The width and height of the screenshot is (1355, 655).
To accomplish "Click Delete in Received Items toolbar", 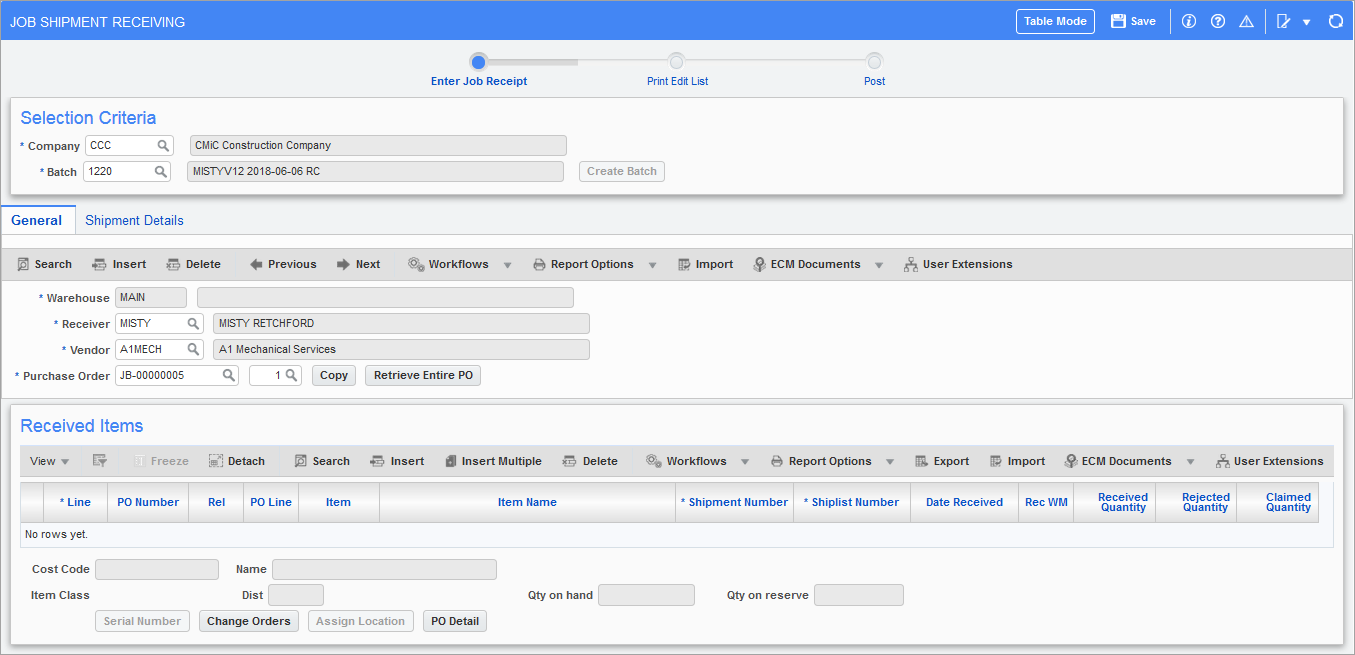I will click(590, 461).
